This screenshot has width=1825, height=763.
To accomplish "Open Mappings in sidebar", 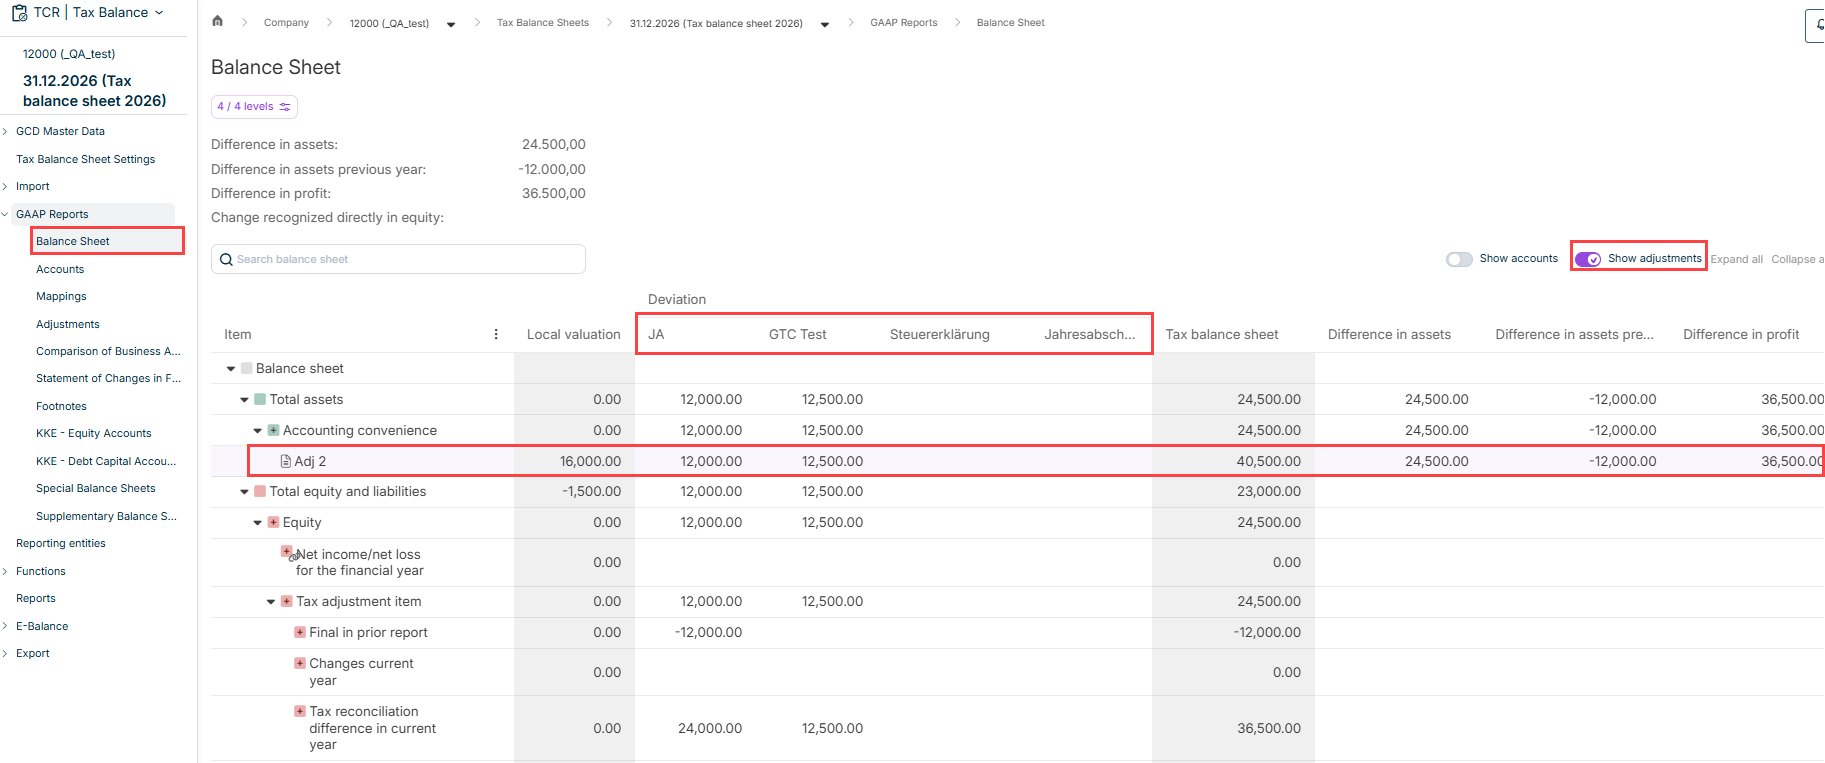I will click(61, 296).
